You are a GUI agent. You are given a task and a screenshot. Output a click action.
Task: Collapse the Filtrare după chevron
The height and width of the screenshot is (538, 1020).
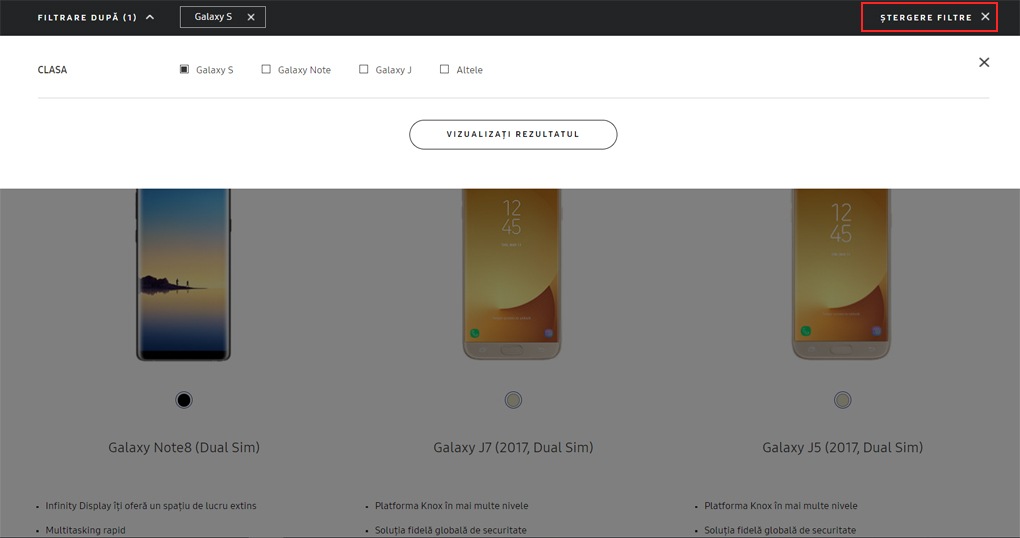[x=150, y=18]
